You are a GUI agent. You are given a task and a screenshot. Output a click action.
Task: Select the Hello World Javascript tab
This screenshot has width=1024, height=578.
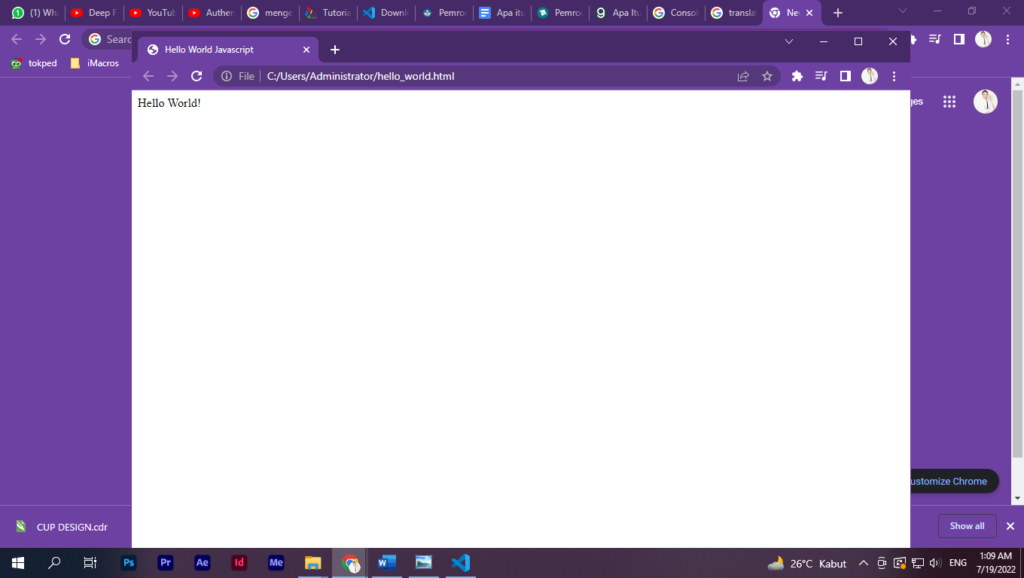tap(228, 50)
